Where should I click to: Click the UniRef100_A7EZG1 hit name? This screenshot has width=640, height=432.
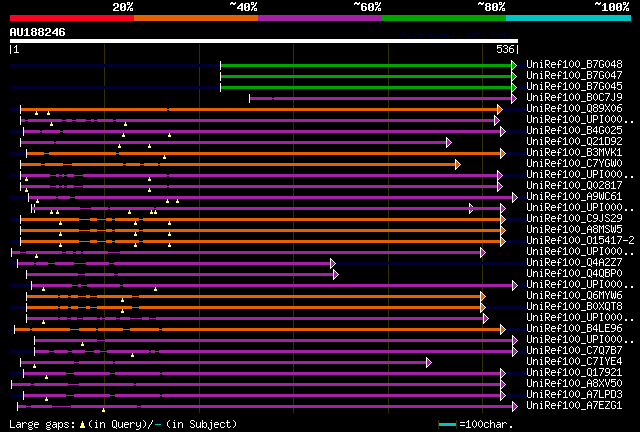tap(574, 406)
